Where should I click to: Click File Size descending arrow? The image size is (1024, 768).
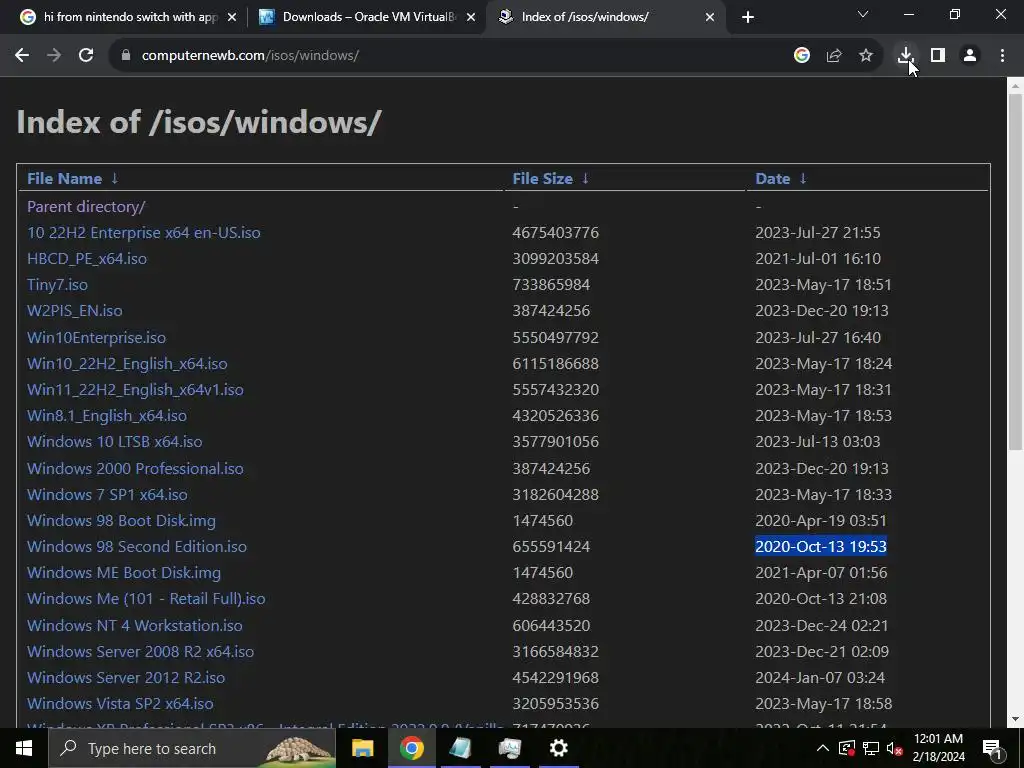coord(585,178)
